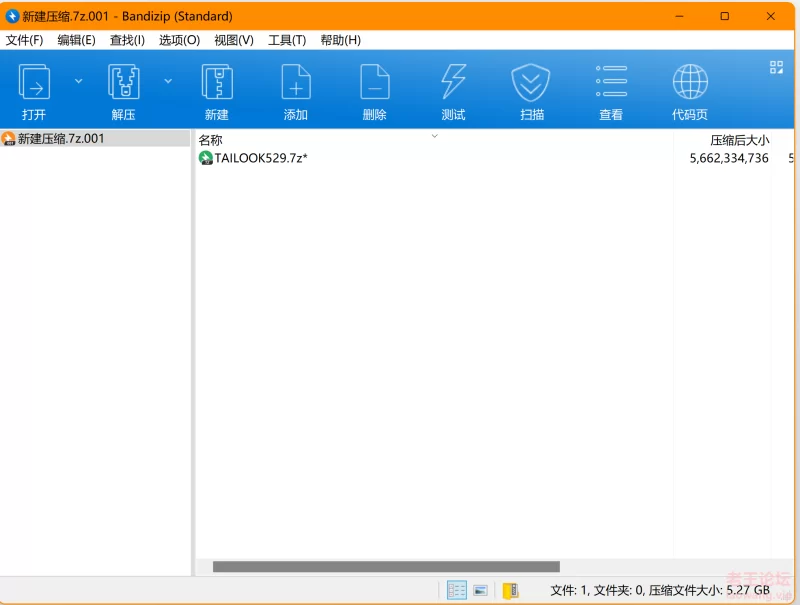Click the Add files (添加) icon

(296, 82)
